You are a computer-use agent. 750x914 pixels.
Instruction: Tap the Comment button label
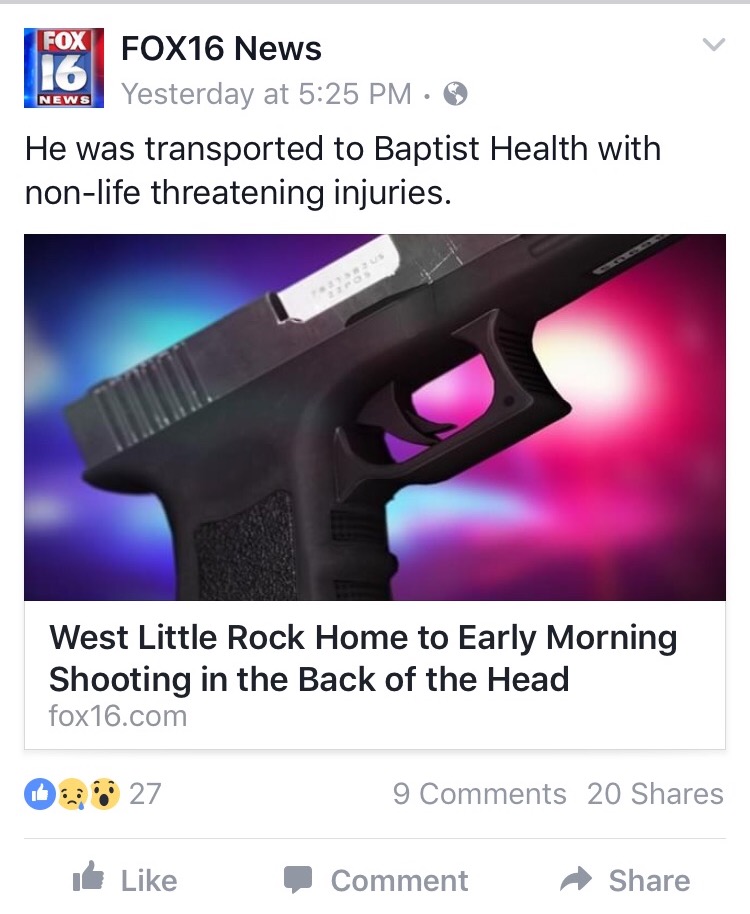pyautogui.click(x=399, y=880)
